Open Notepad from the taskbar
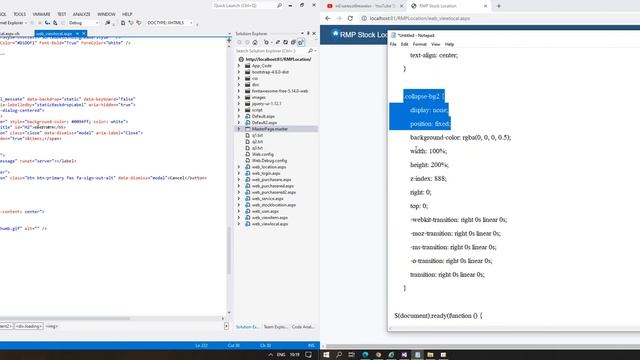This screenshot has height=360, width=640. pos(417,355)
